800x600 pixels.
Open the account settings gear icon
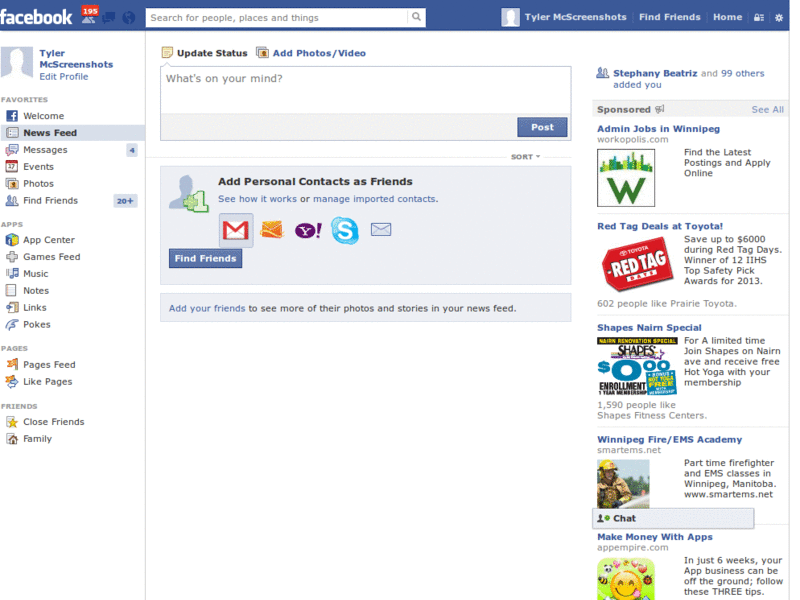coord(779,17)
